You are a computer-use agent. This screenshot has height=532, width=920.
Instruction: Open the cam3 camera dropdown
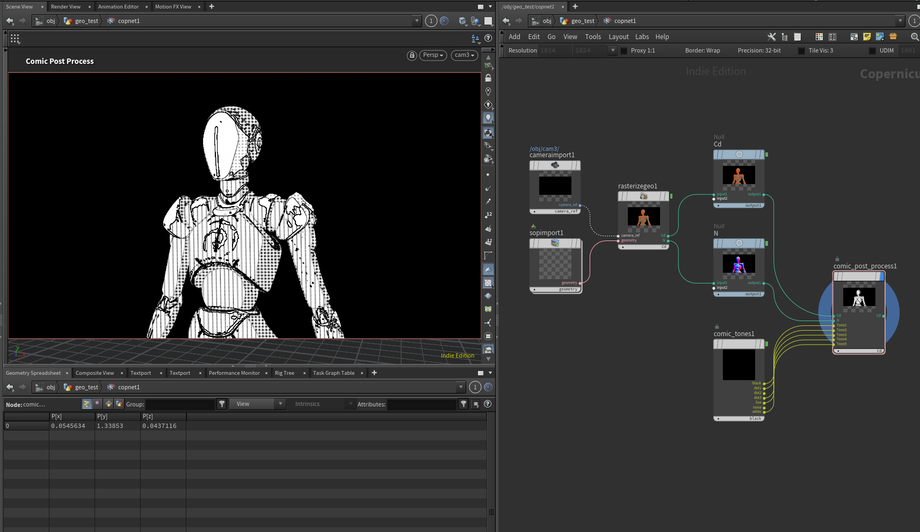click(464, 55)
